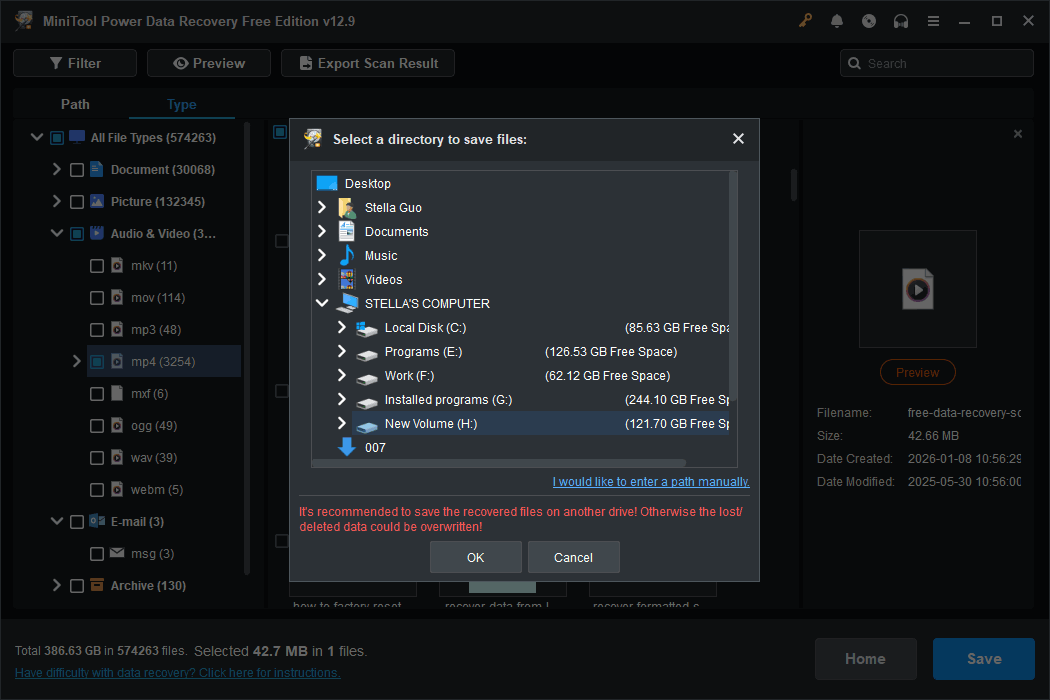Expand the mp4 (3254) node
1050x700 pixels.
[76, 362]
